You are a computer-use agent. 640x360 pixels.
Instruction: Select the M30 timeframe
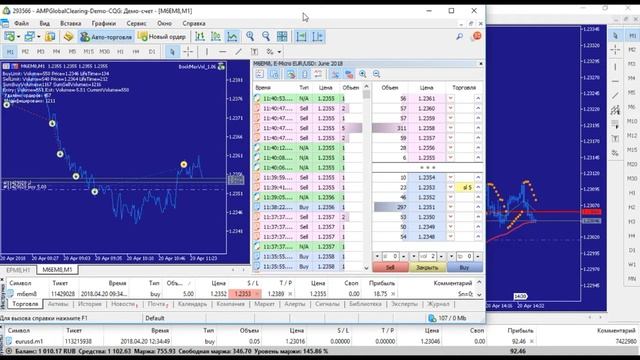click(x=104, y=52)
